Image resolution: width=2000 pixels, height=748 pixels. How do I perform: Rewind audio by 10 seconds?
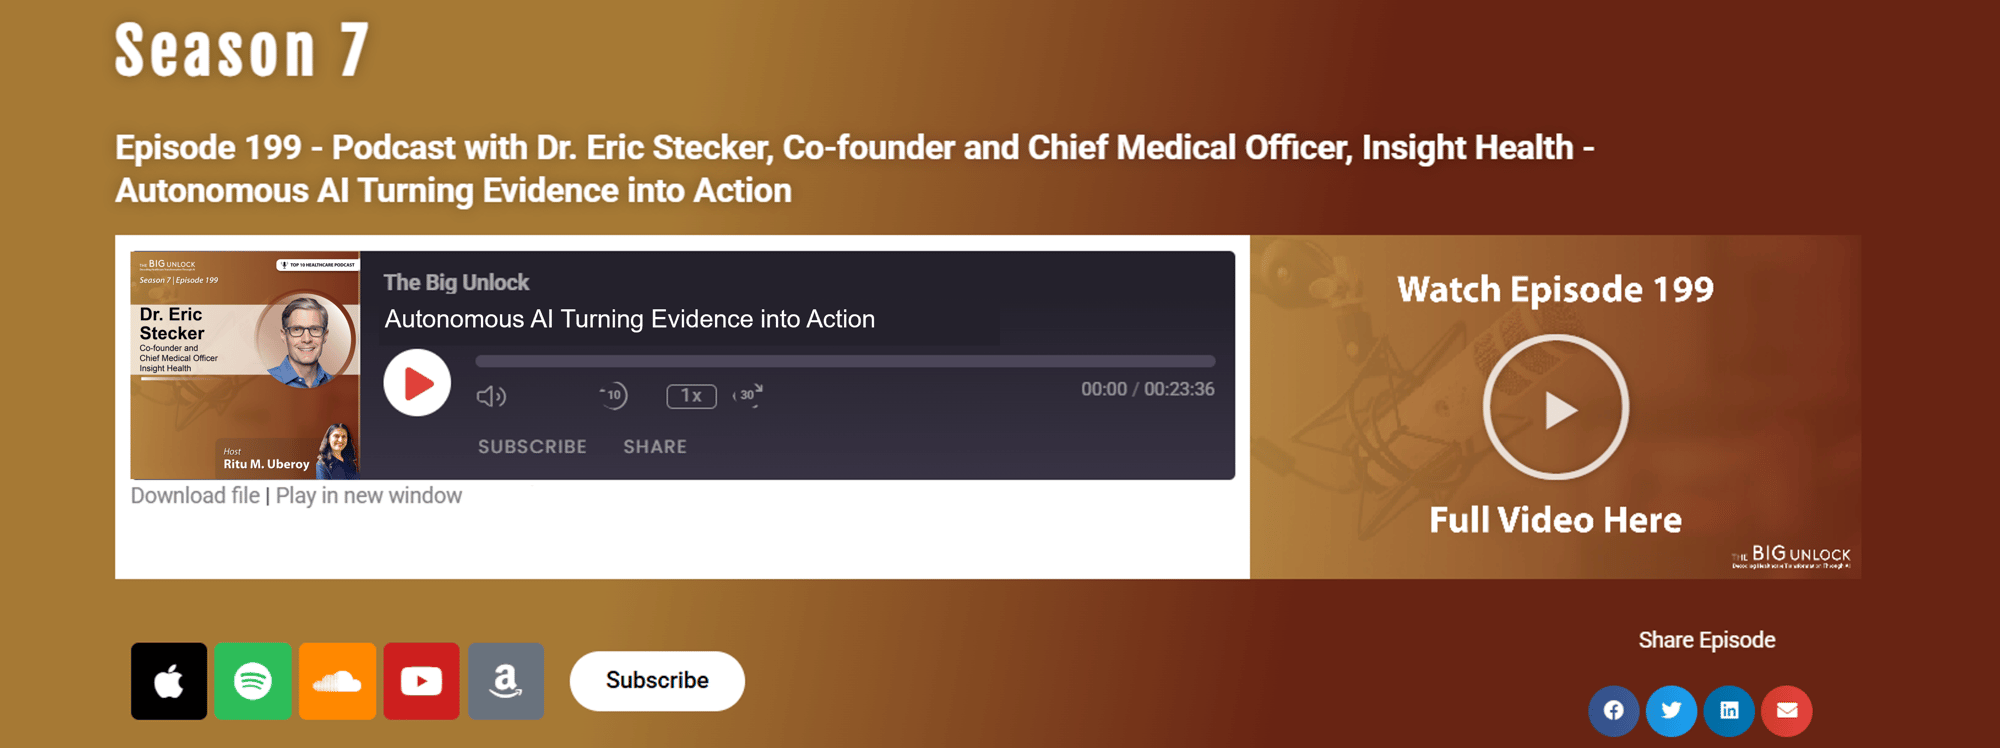click(613, 395)
